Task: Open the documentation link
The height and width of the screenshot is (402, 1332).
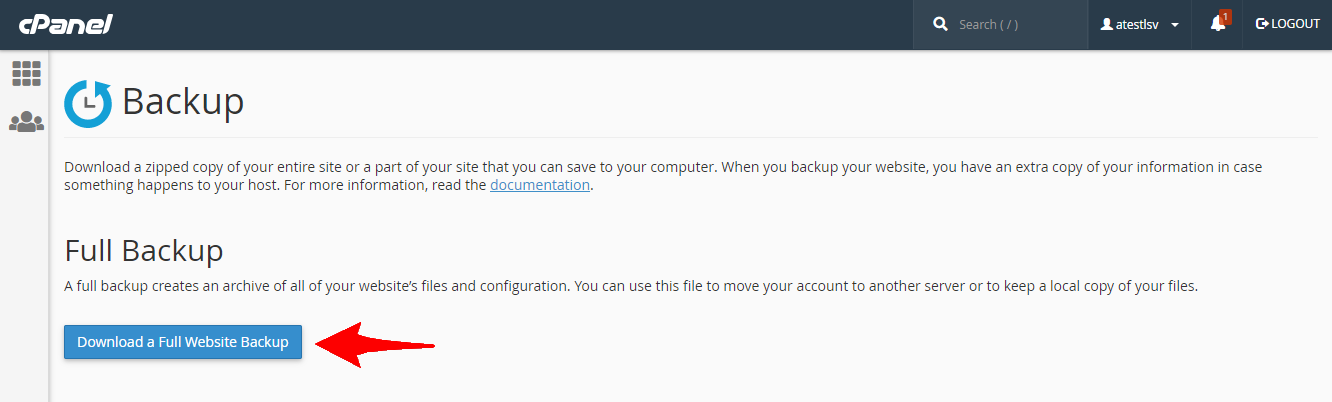Action: pos(539,185)
